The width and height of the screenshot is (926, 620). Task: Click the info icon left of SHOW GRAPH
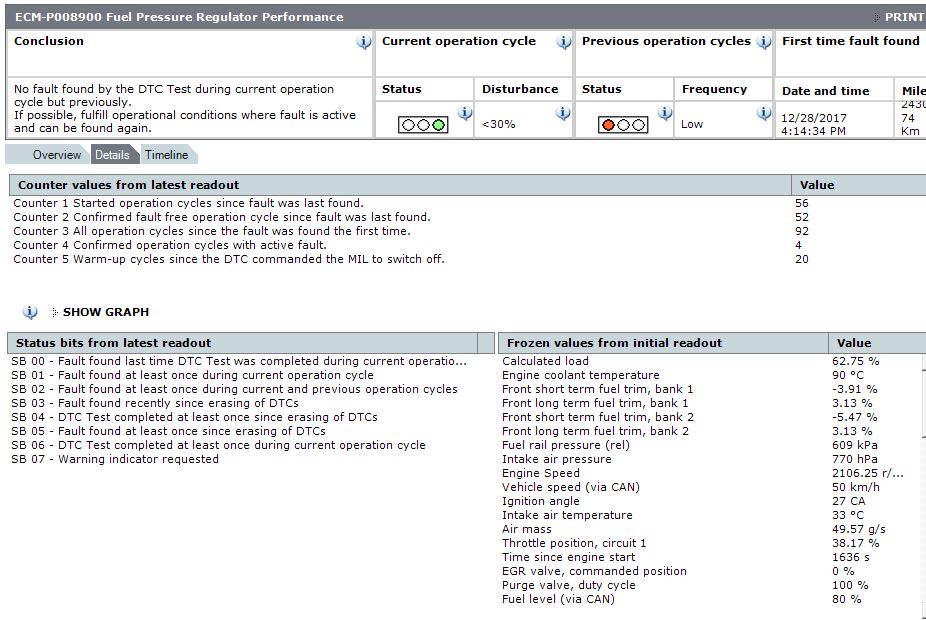30,312
